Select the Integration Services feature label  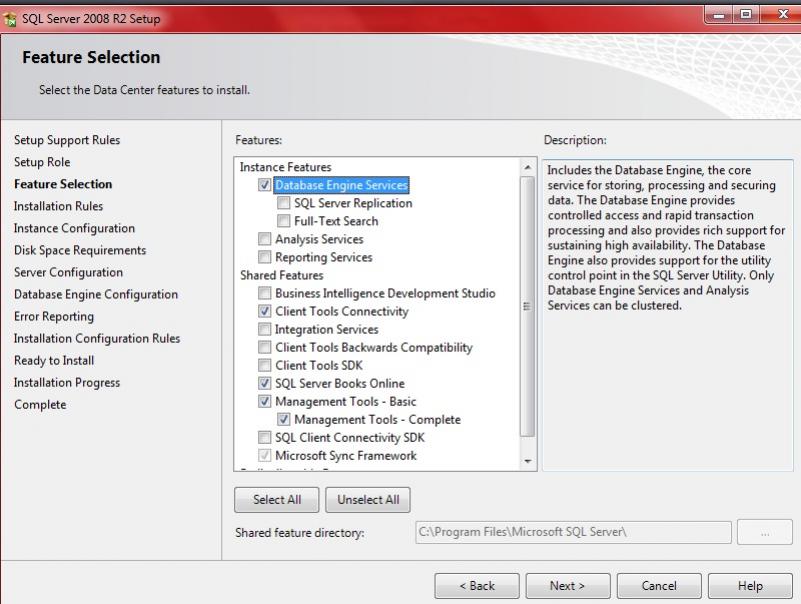click(x=327, y=329)
